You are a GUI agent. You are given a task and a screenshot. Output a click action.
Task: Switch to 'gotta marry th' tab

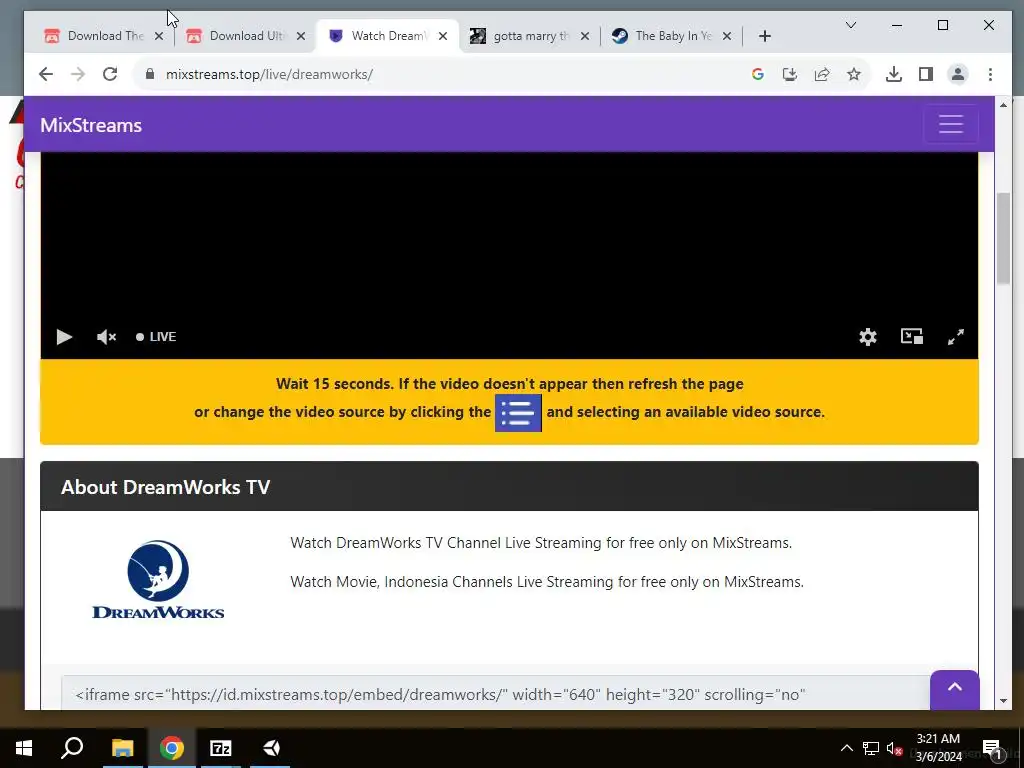530,36
